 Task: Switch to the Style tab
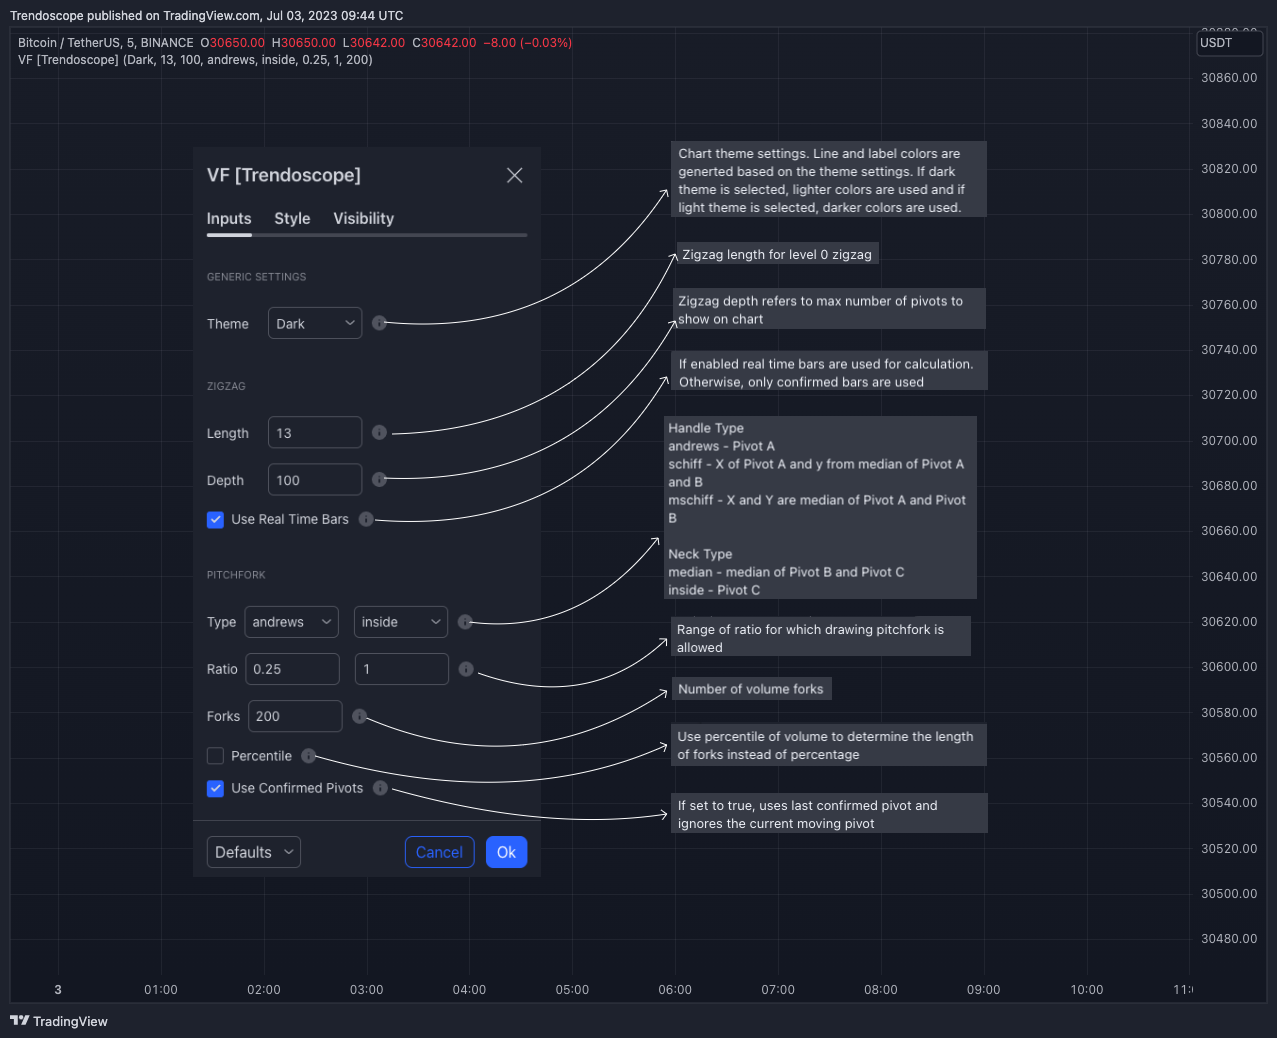point(292,218)
